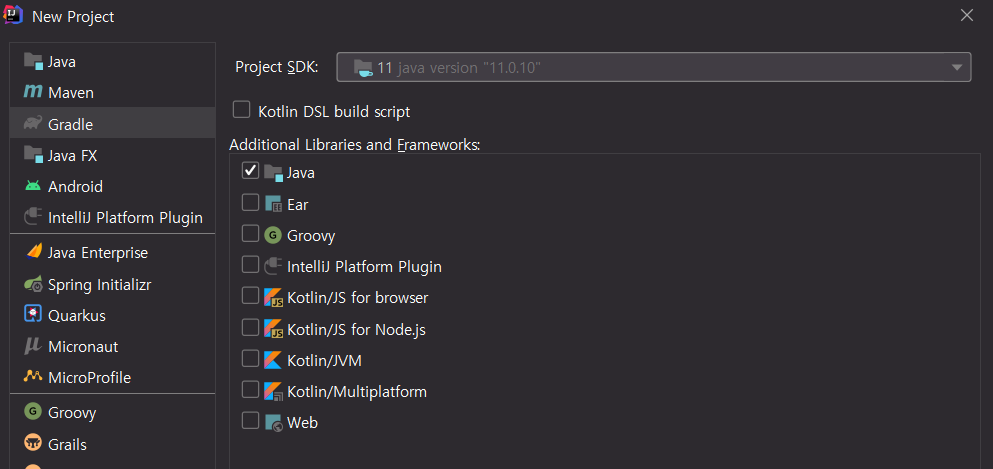Click the Kotlin/JVM icon
The height and width of the screenshot is (469, 993).
click(272, 360)
